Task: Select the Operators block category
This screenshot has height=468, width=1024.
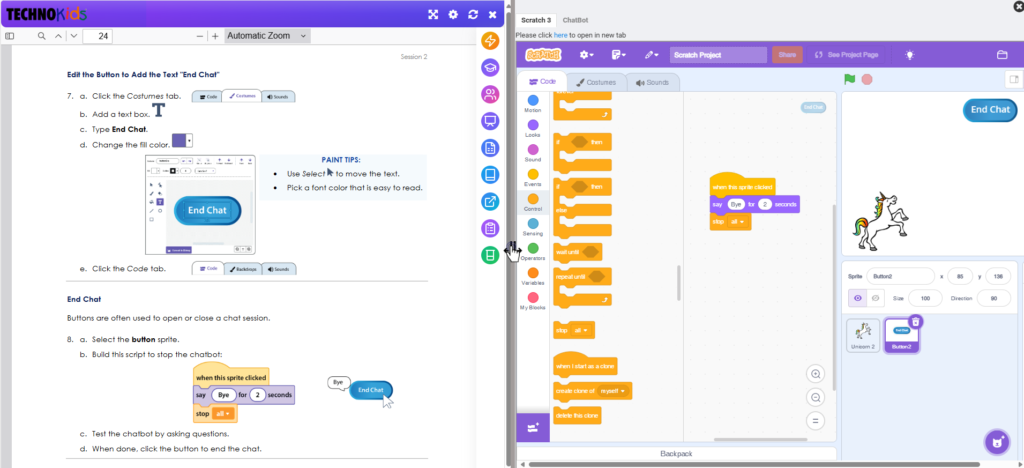Action: coord(533,252)
